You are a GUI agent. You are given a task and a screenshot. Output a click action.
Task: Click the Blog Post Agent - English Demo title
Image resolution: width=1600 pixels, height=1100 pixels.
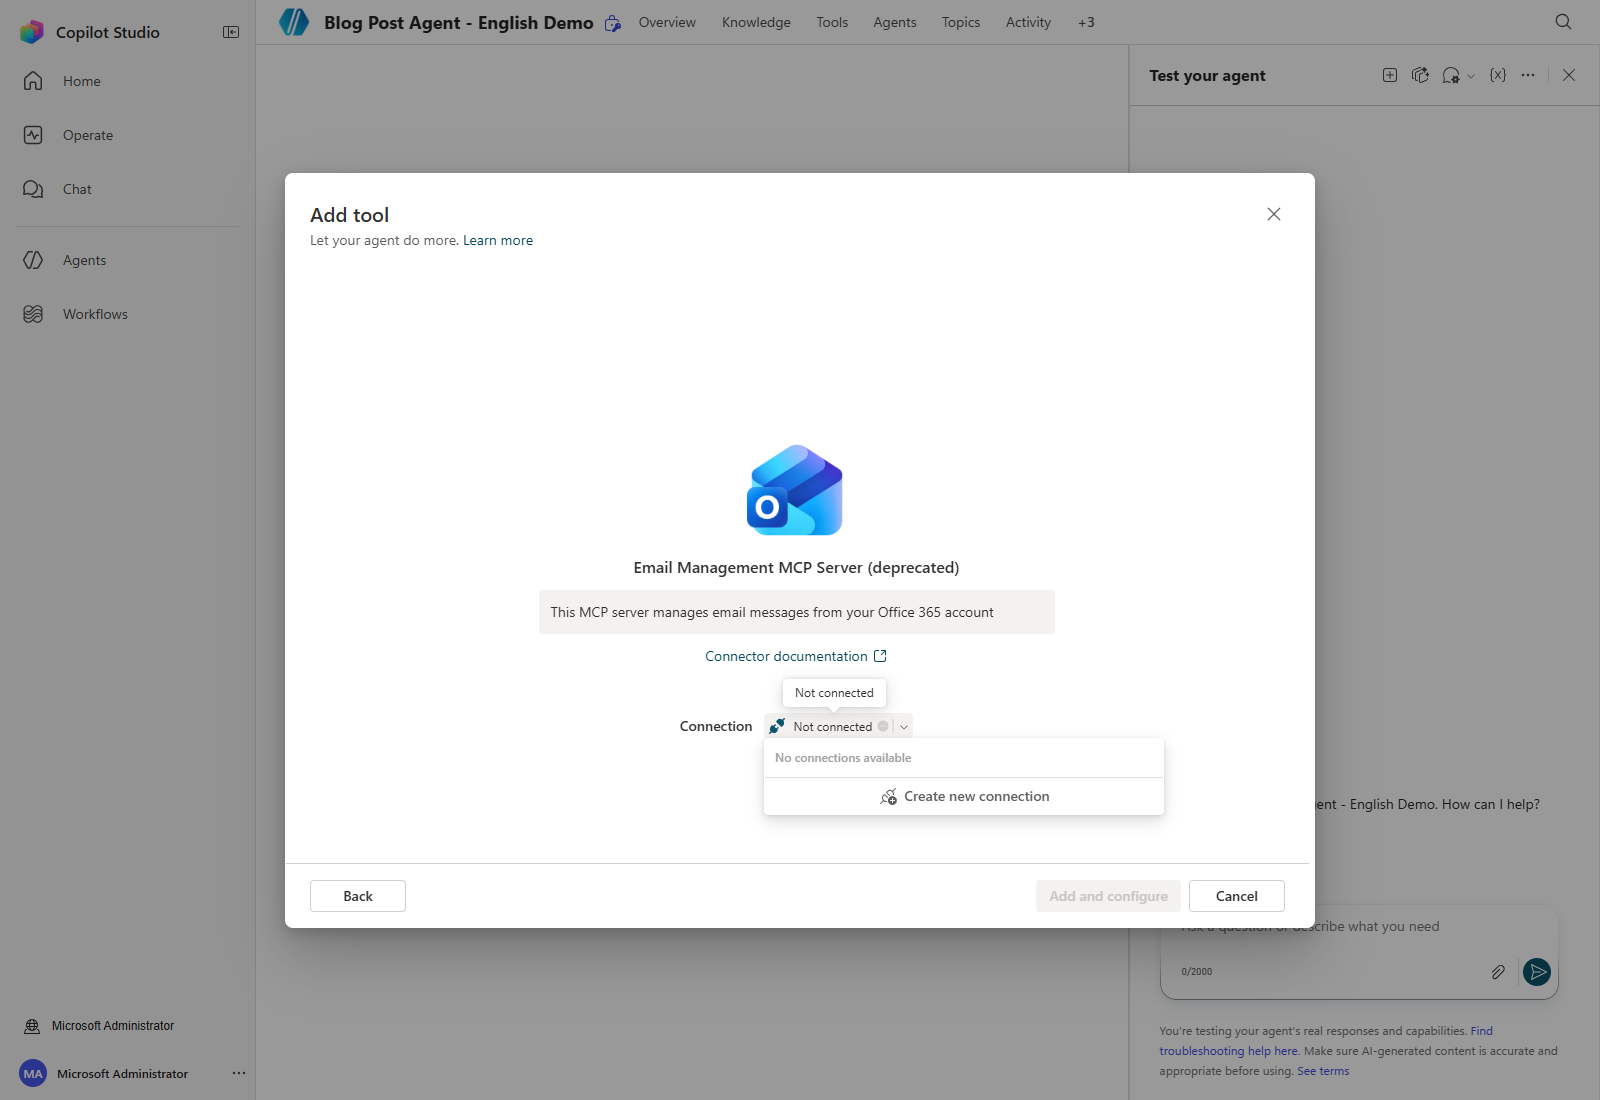[x=458, y=22]
